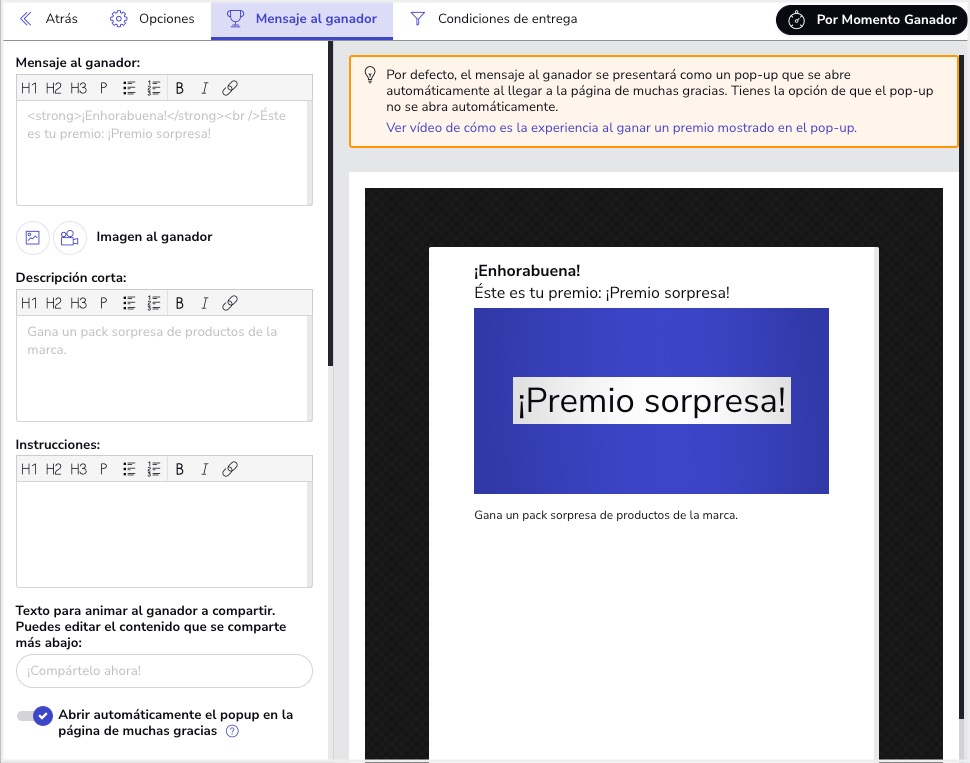Open the winner experience video link
This screenshot has width=970, height=763.
point(621,128)
